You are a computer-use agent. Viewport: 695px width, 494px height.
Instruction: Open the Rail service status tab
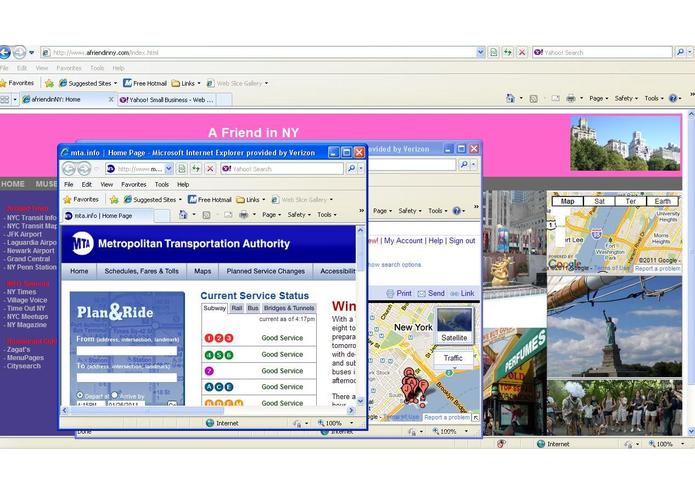coord(237,308)
